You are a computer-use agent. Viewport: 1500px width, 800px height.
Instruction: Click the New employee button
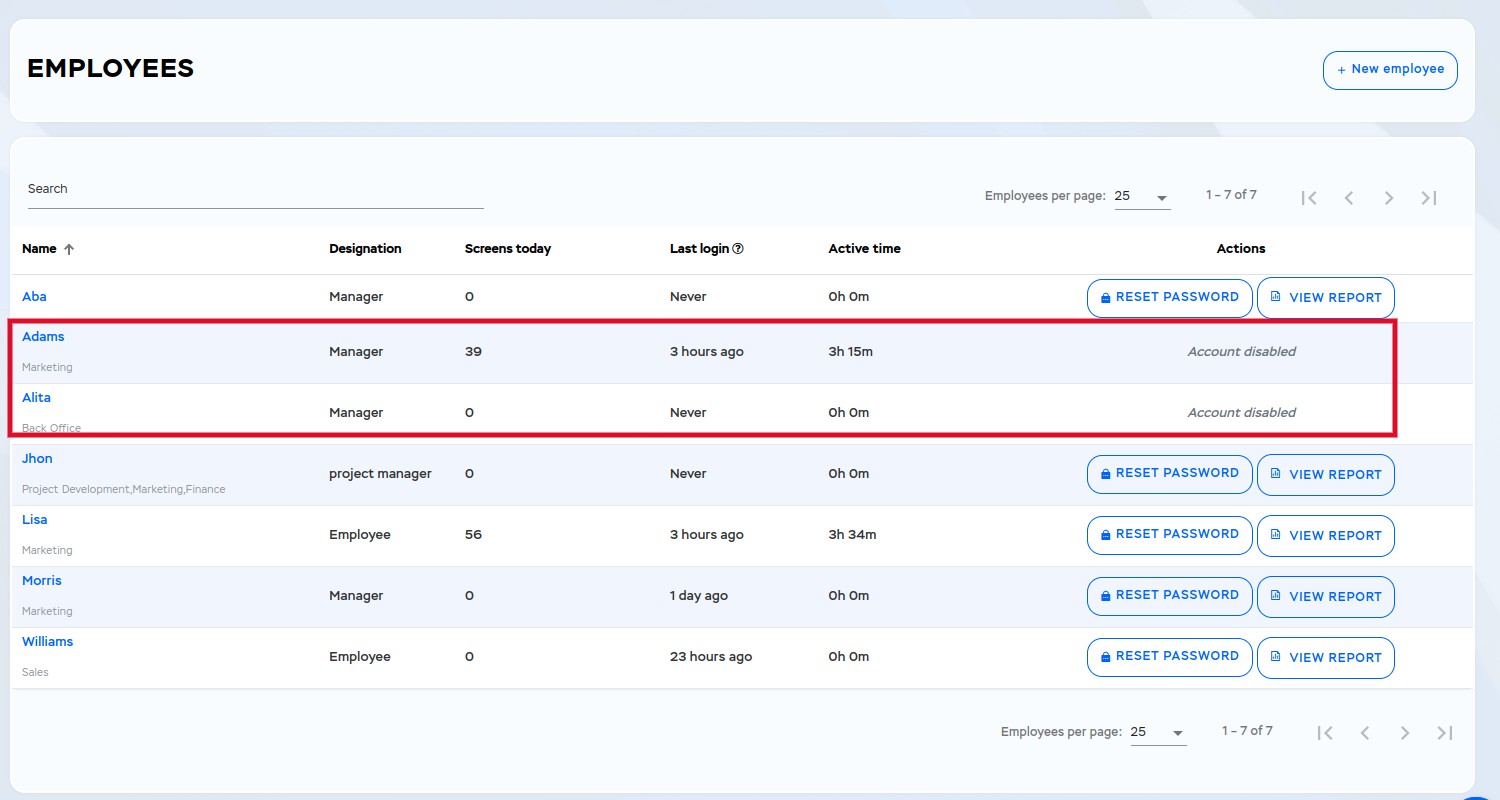coord(1390,70)
